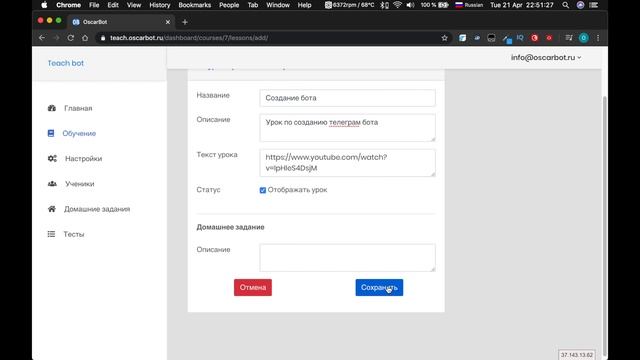The image size is (640, 360).
Task: Click the lesson Описание textarea
Action: point(347,128)
